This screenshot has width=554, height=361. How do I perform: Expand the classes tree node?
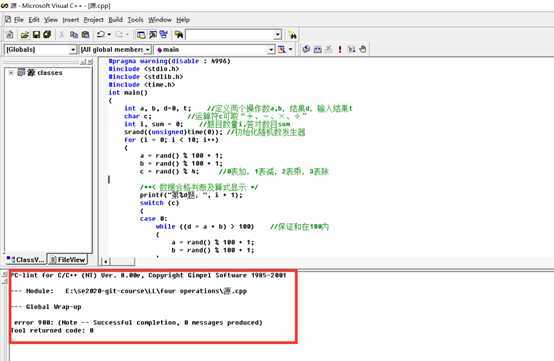(x=11, y=73)
